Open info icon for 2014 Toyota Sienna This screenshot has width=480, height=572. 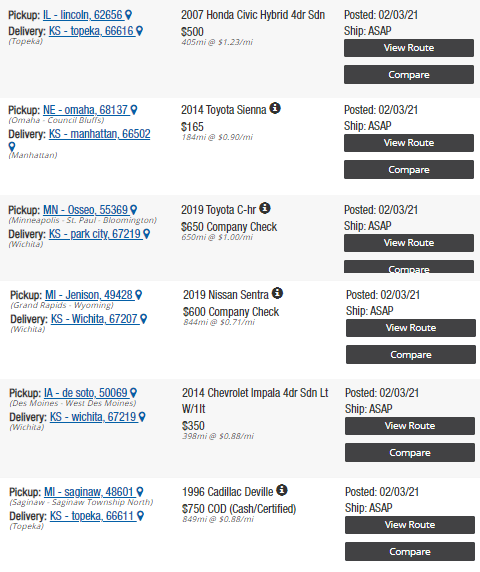[275, 108]
